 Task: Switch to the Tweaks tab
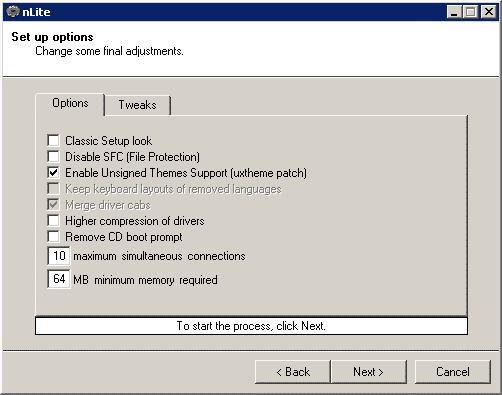pyautogui.click(x=137, y=105)
